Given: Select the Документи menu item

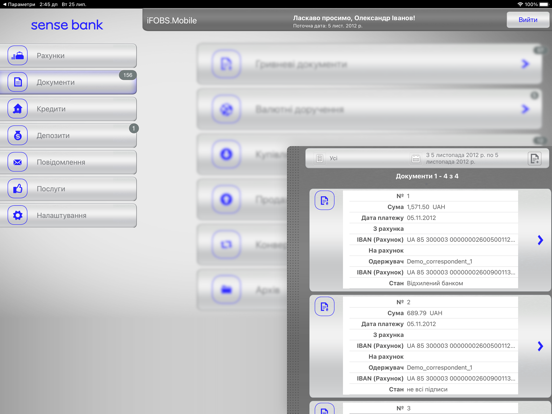Looking at the screenshot, I should [68, 82].
